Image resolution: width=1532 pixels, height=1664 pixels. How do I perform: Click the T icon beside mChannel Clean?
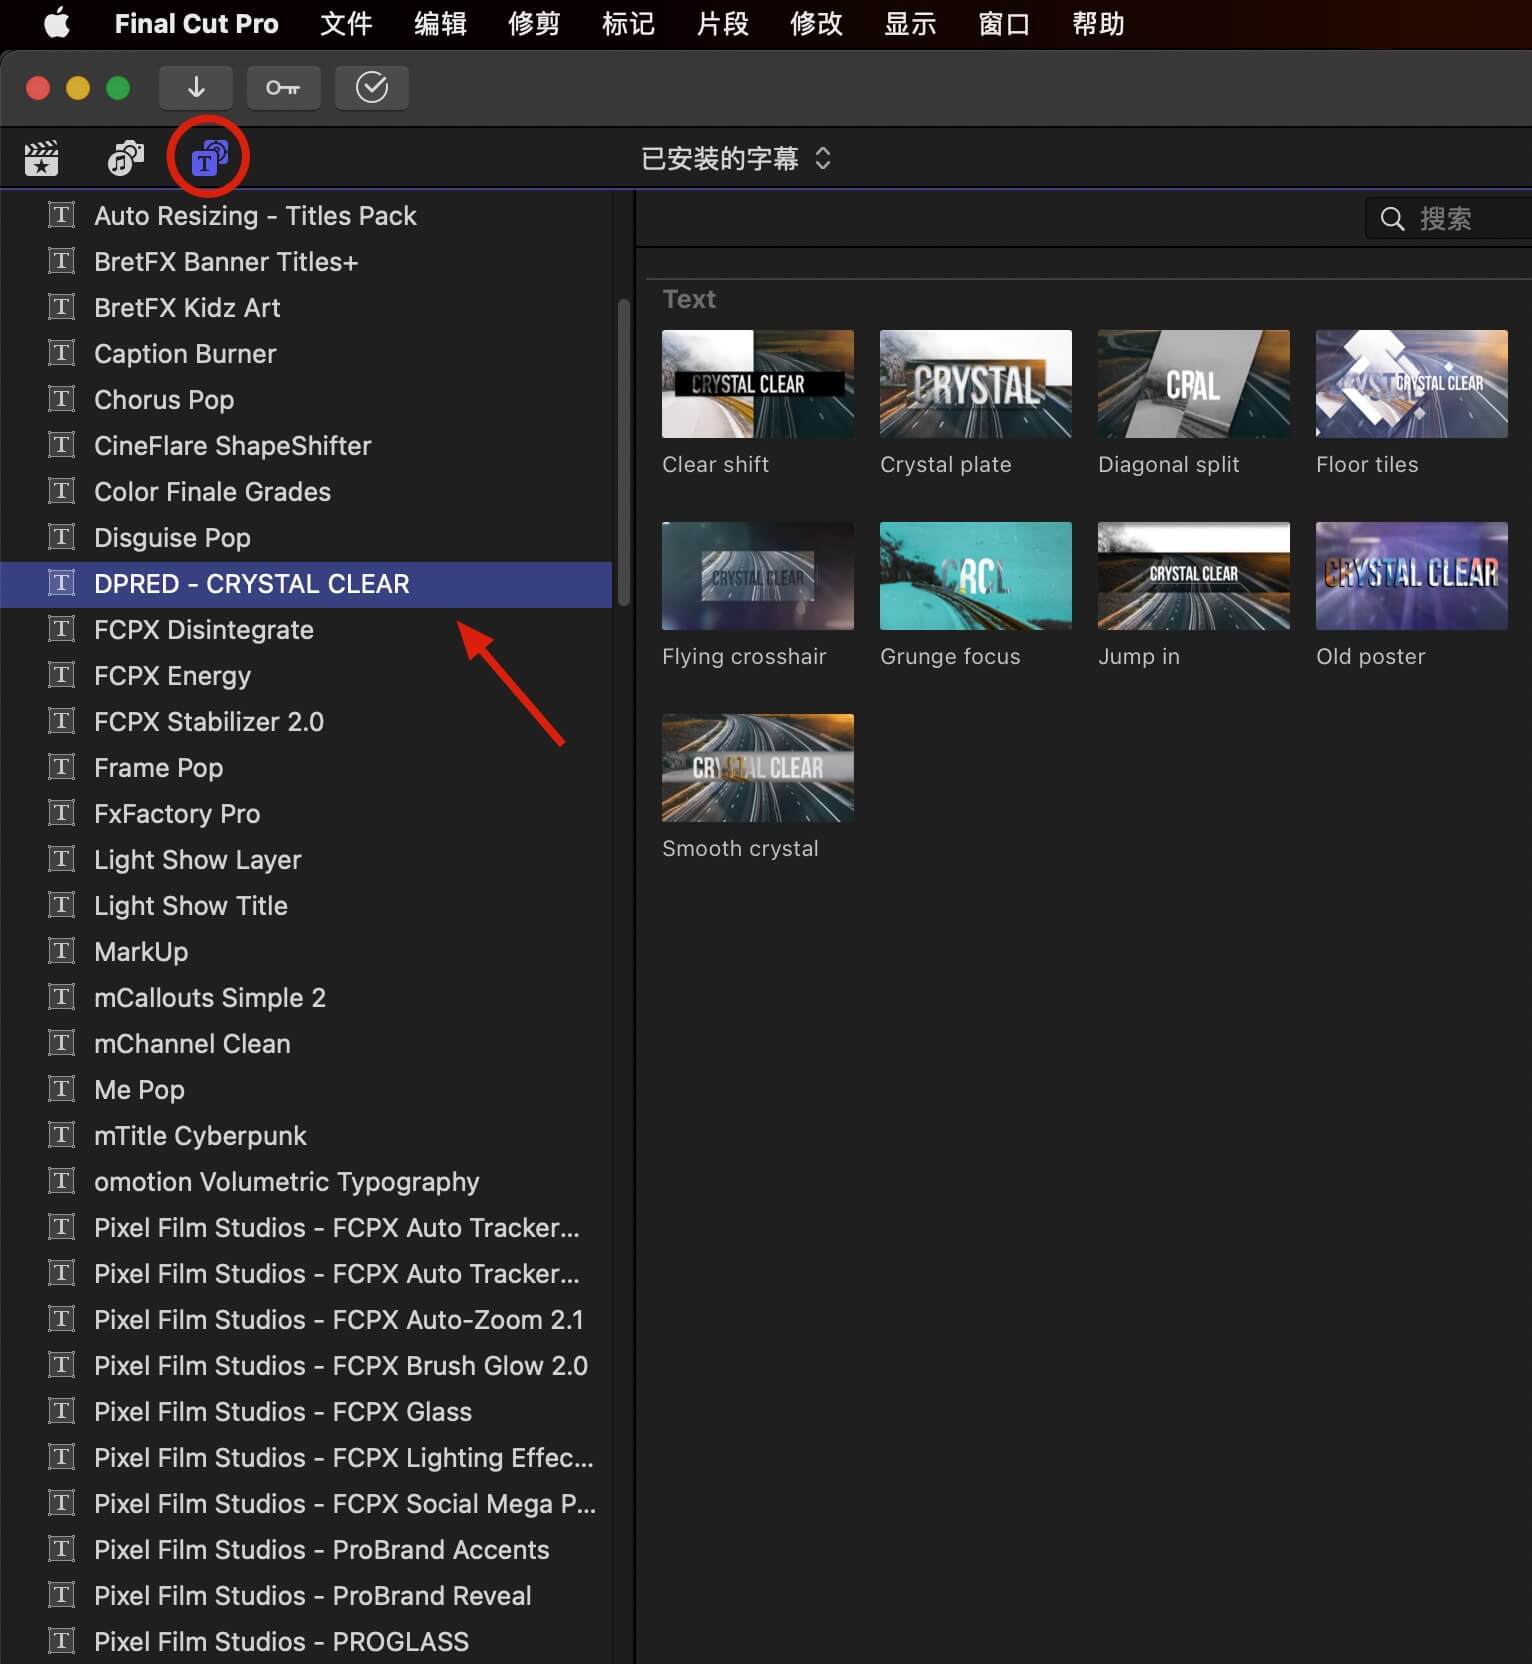click(x=62, y=1043)
